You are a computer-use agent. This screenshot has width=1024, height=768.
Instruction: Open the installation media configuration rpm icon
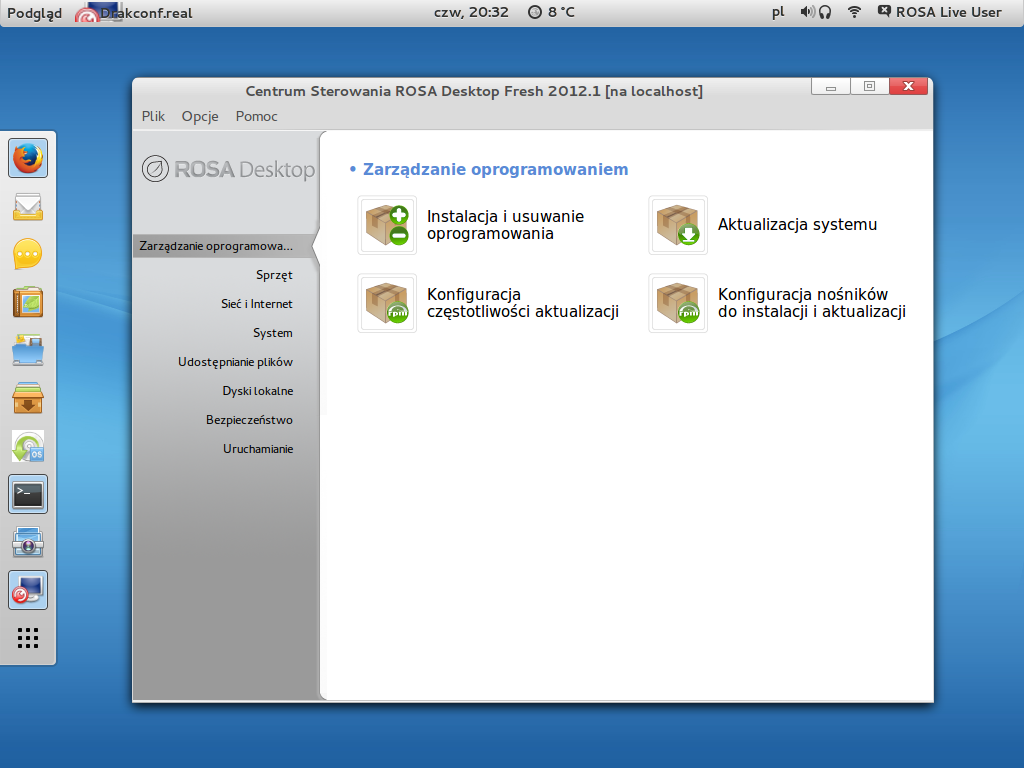678,303
